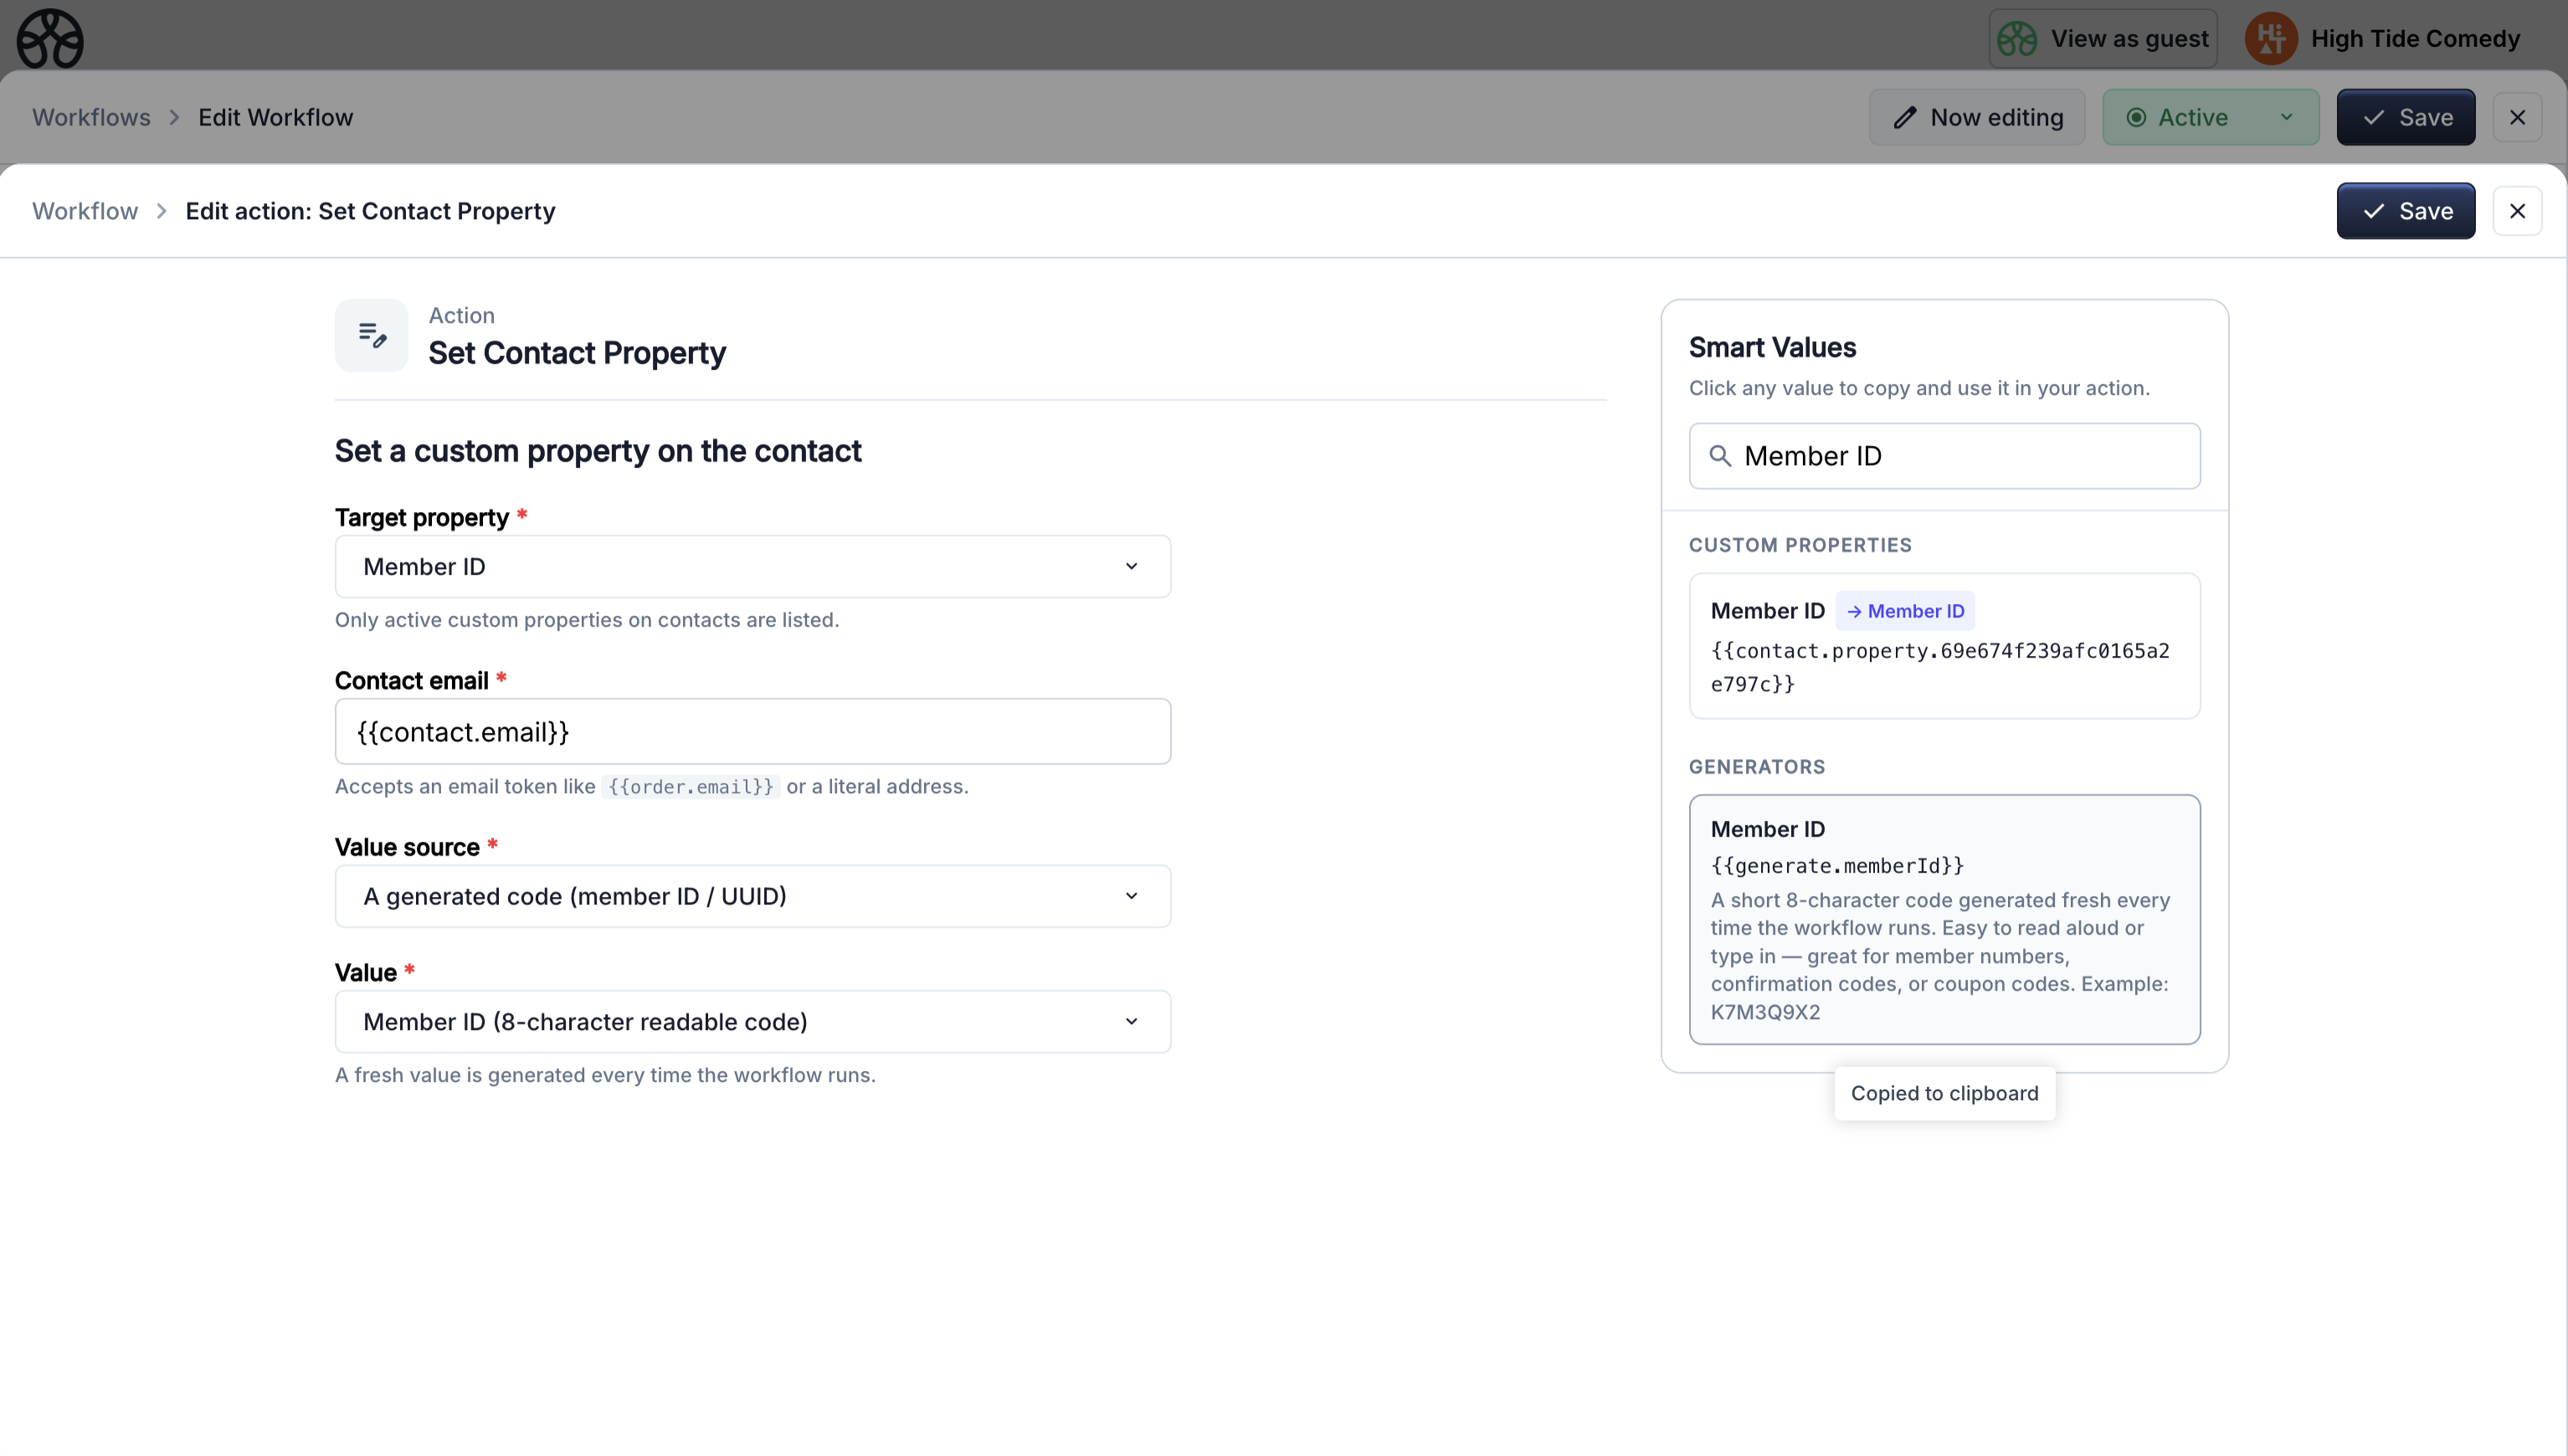Navigate to Workflows via the breadcrumb
Viewport: 2568px width, 1456px height.
point(90,117)
